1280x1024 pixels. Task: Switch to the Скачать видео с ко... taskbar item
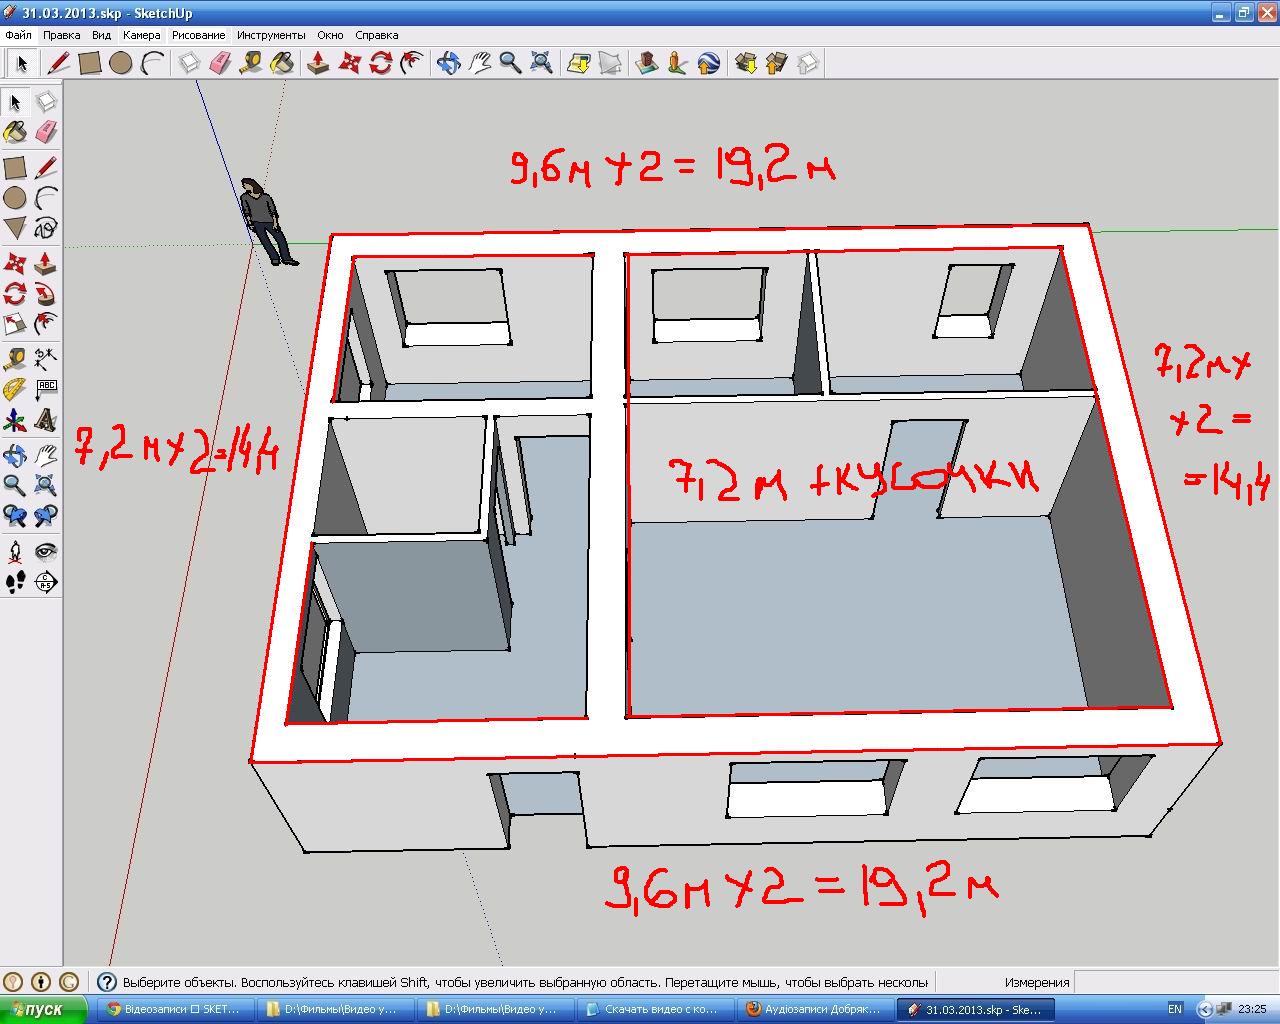point(657,1009)
